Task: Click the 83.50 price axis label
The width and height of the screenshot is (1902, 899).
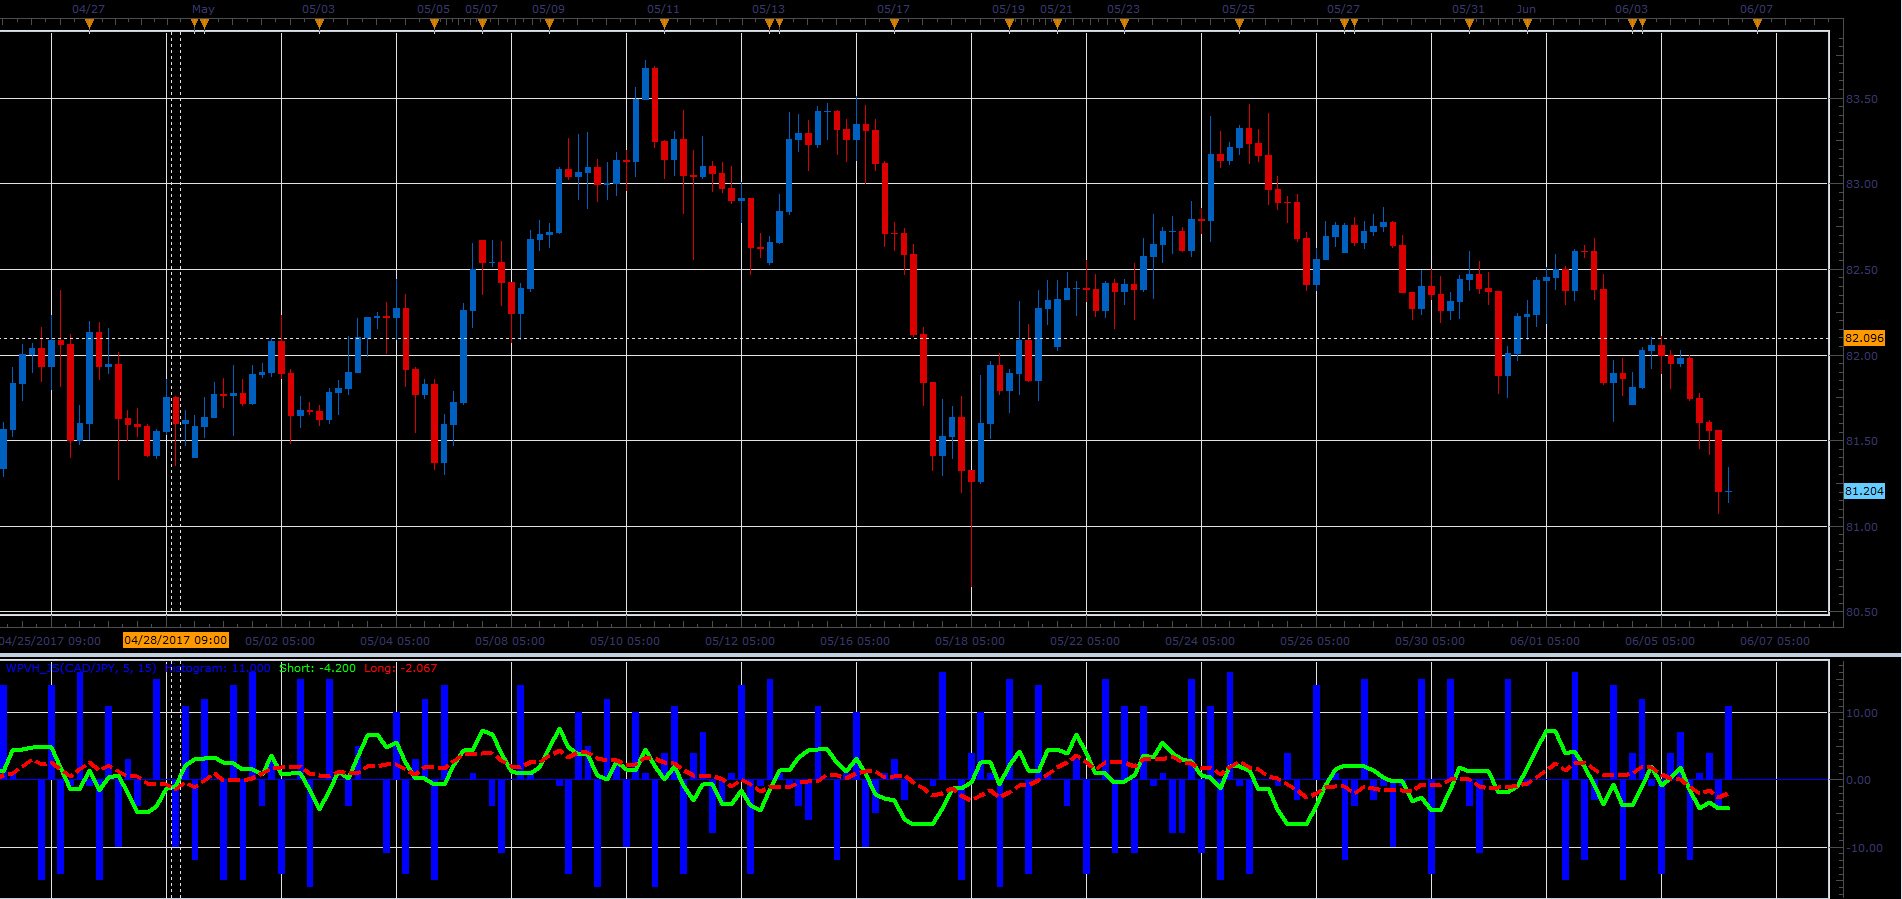Action: [x=1862, y=99]
